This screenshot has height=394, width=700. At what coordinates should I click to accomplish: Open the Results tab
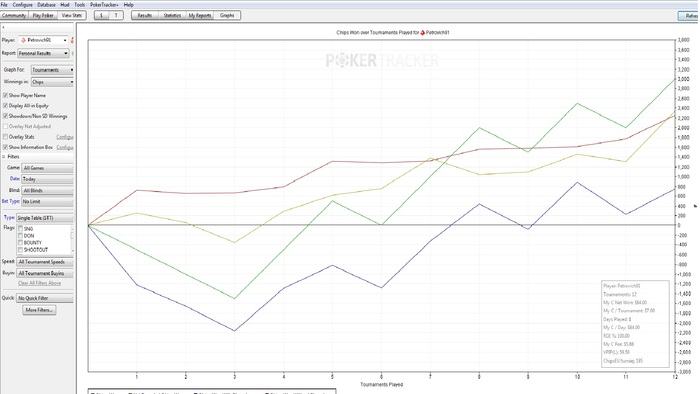point(145,15)
